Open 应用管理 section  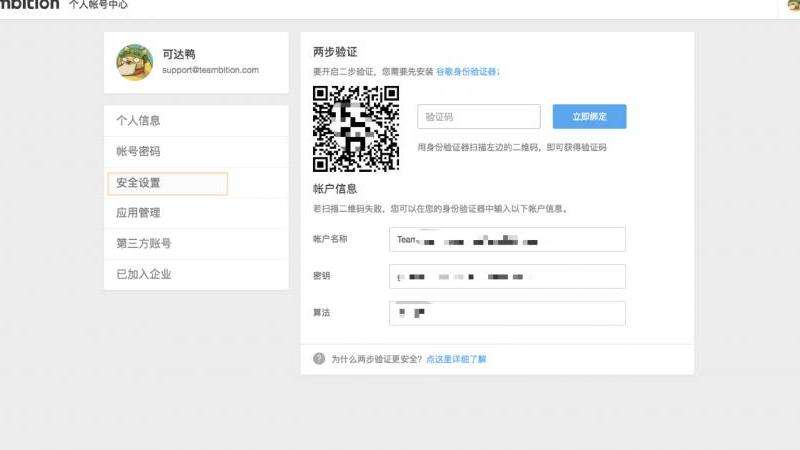196,213
